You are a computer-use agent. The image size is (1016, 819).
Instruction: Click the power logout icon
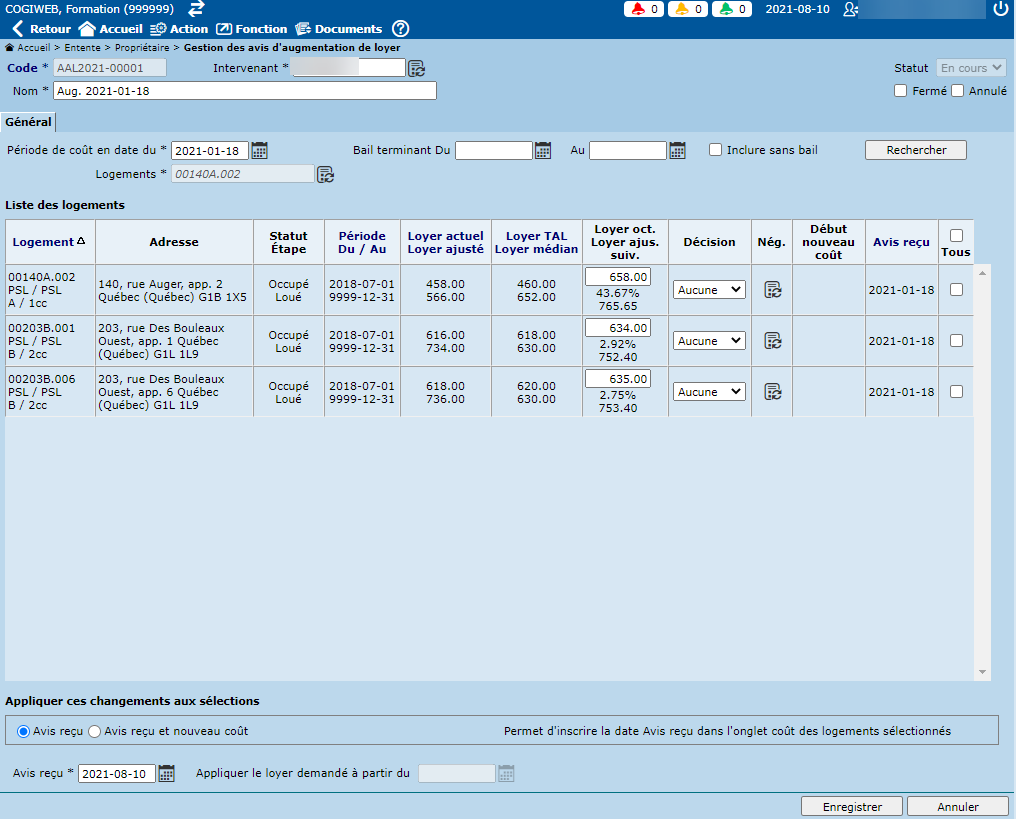point(1001,9)
